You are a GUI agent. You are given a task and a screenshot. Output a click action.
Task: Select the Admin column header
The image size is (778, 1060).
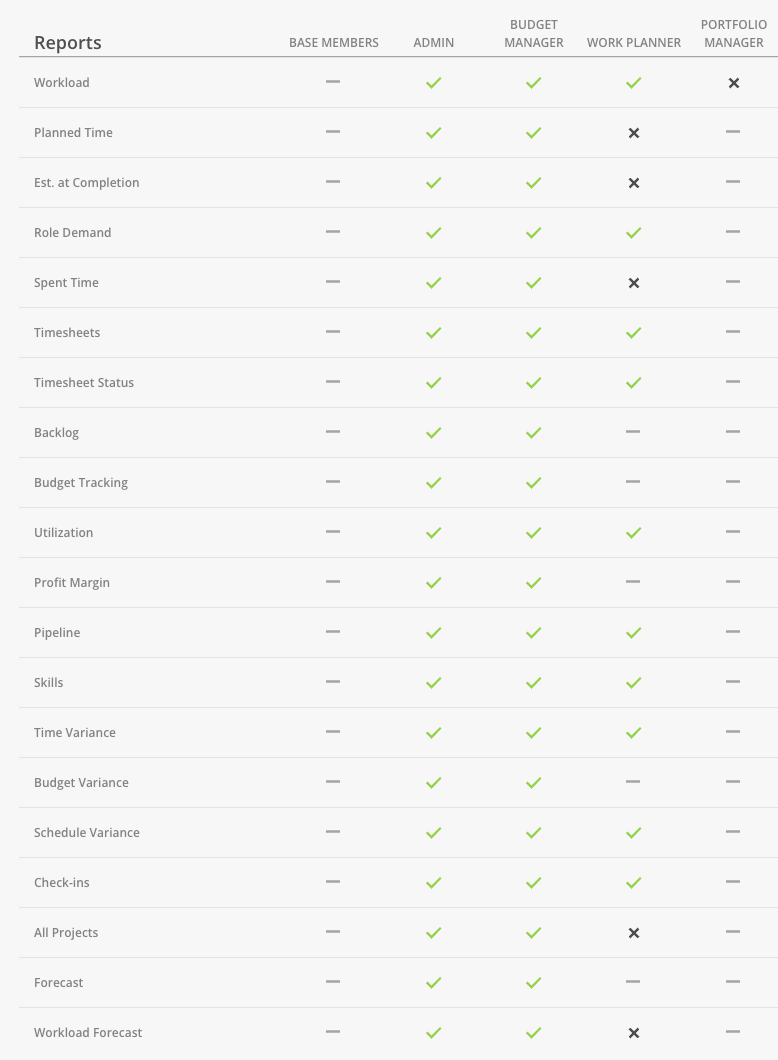click(x=433, y=43)
